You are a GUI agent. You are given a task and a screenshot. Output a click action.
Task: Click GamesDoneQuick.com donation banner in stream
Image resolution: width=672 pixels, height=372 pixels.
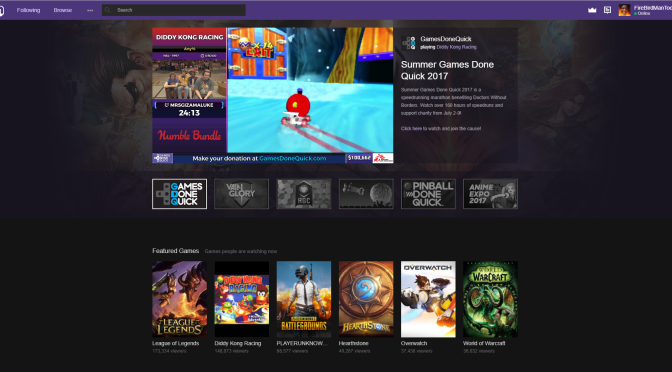259,158
